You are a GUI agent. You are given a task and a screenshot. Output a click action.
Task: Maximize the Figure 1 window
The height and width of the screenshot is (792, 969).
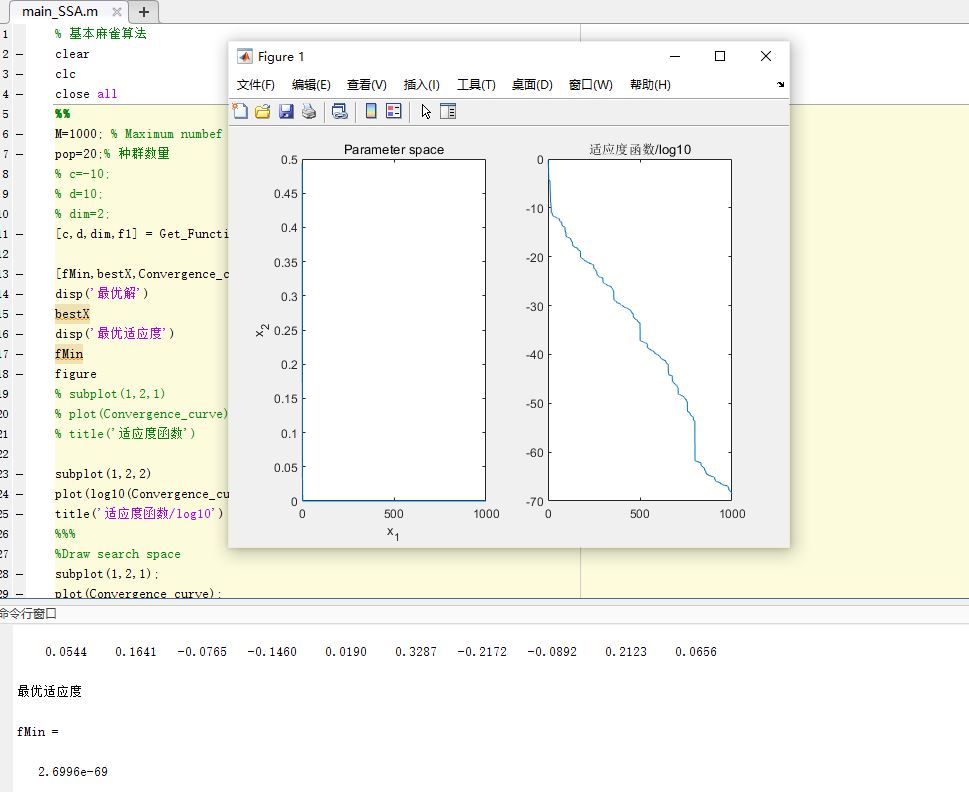(720, 57)
